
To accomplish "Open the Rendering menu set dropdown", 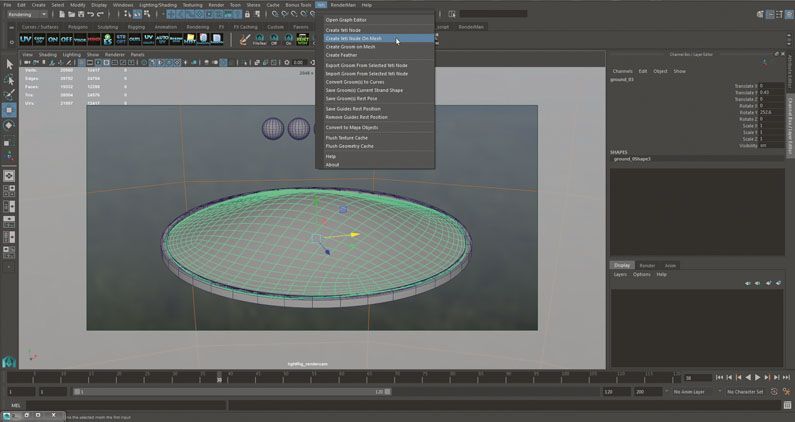I will (26, 15).
